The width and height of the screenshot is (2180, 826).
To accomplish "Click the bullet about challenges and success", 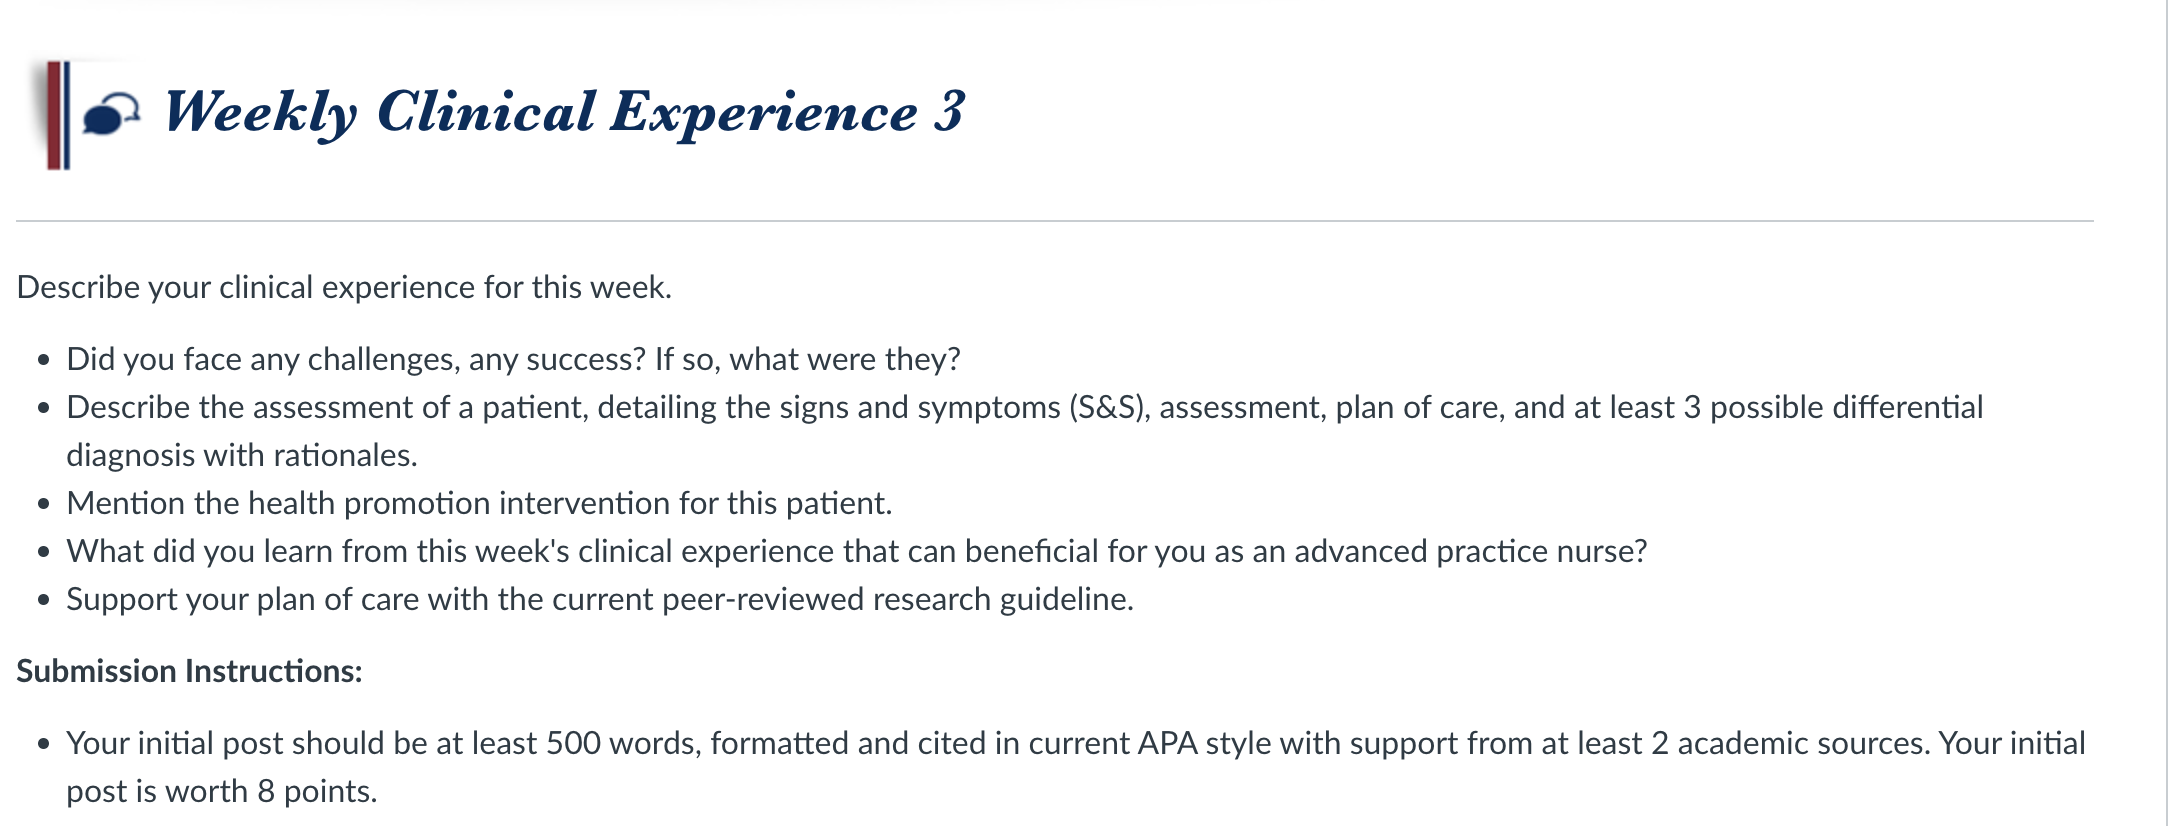I will pos(513,359).
